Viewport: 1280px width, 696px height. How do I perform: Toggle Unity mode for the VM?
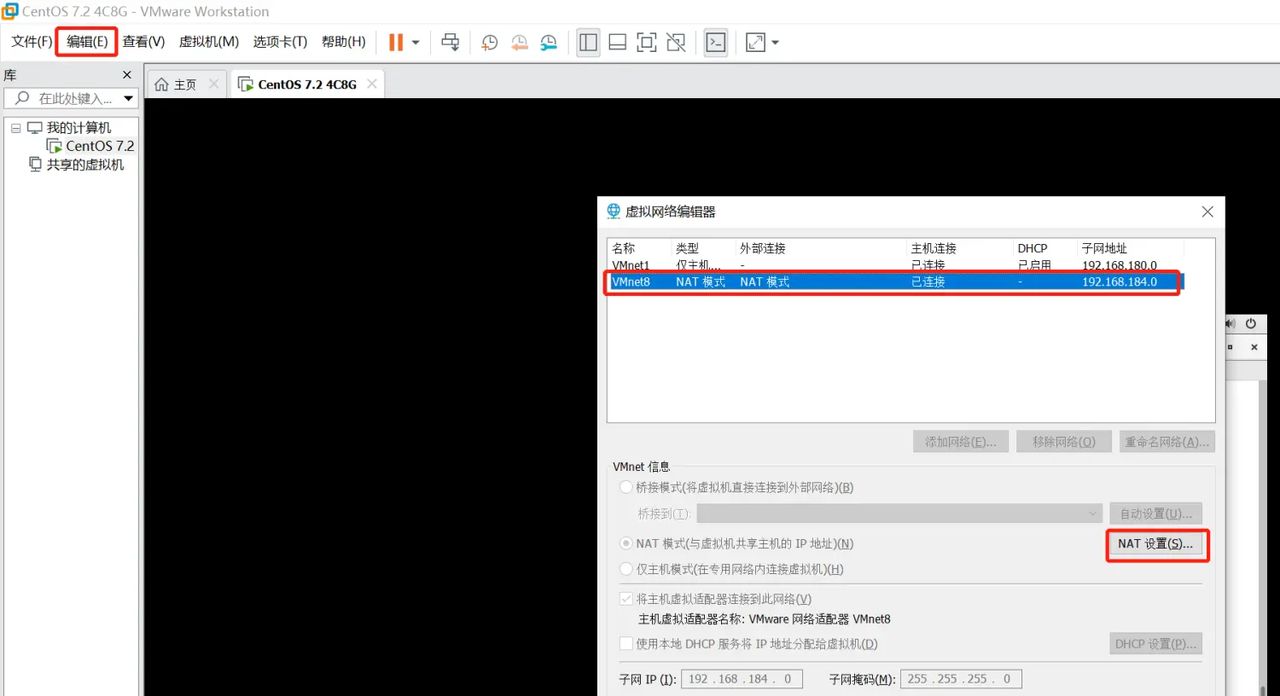tap(676, 42)
